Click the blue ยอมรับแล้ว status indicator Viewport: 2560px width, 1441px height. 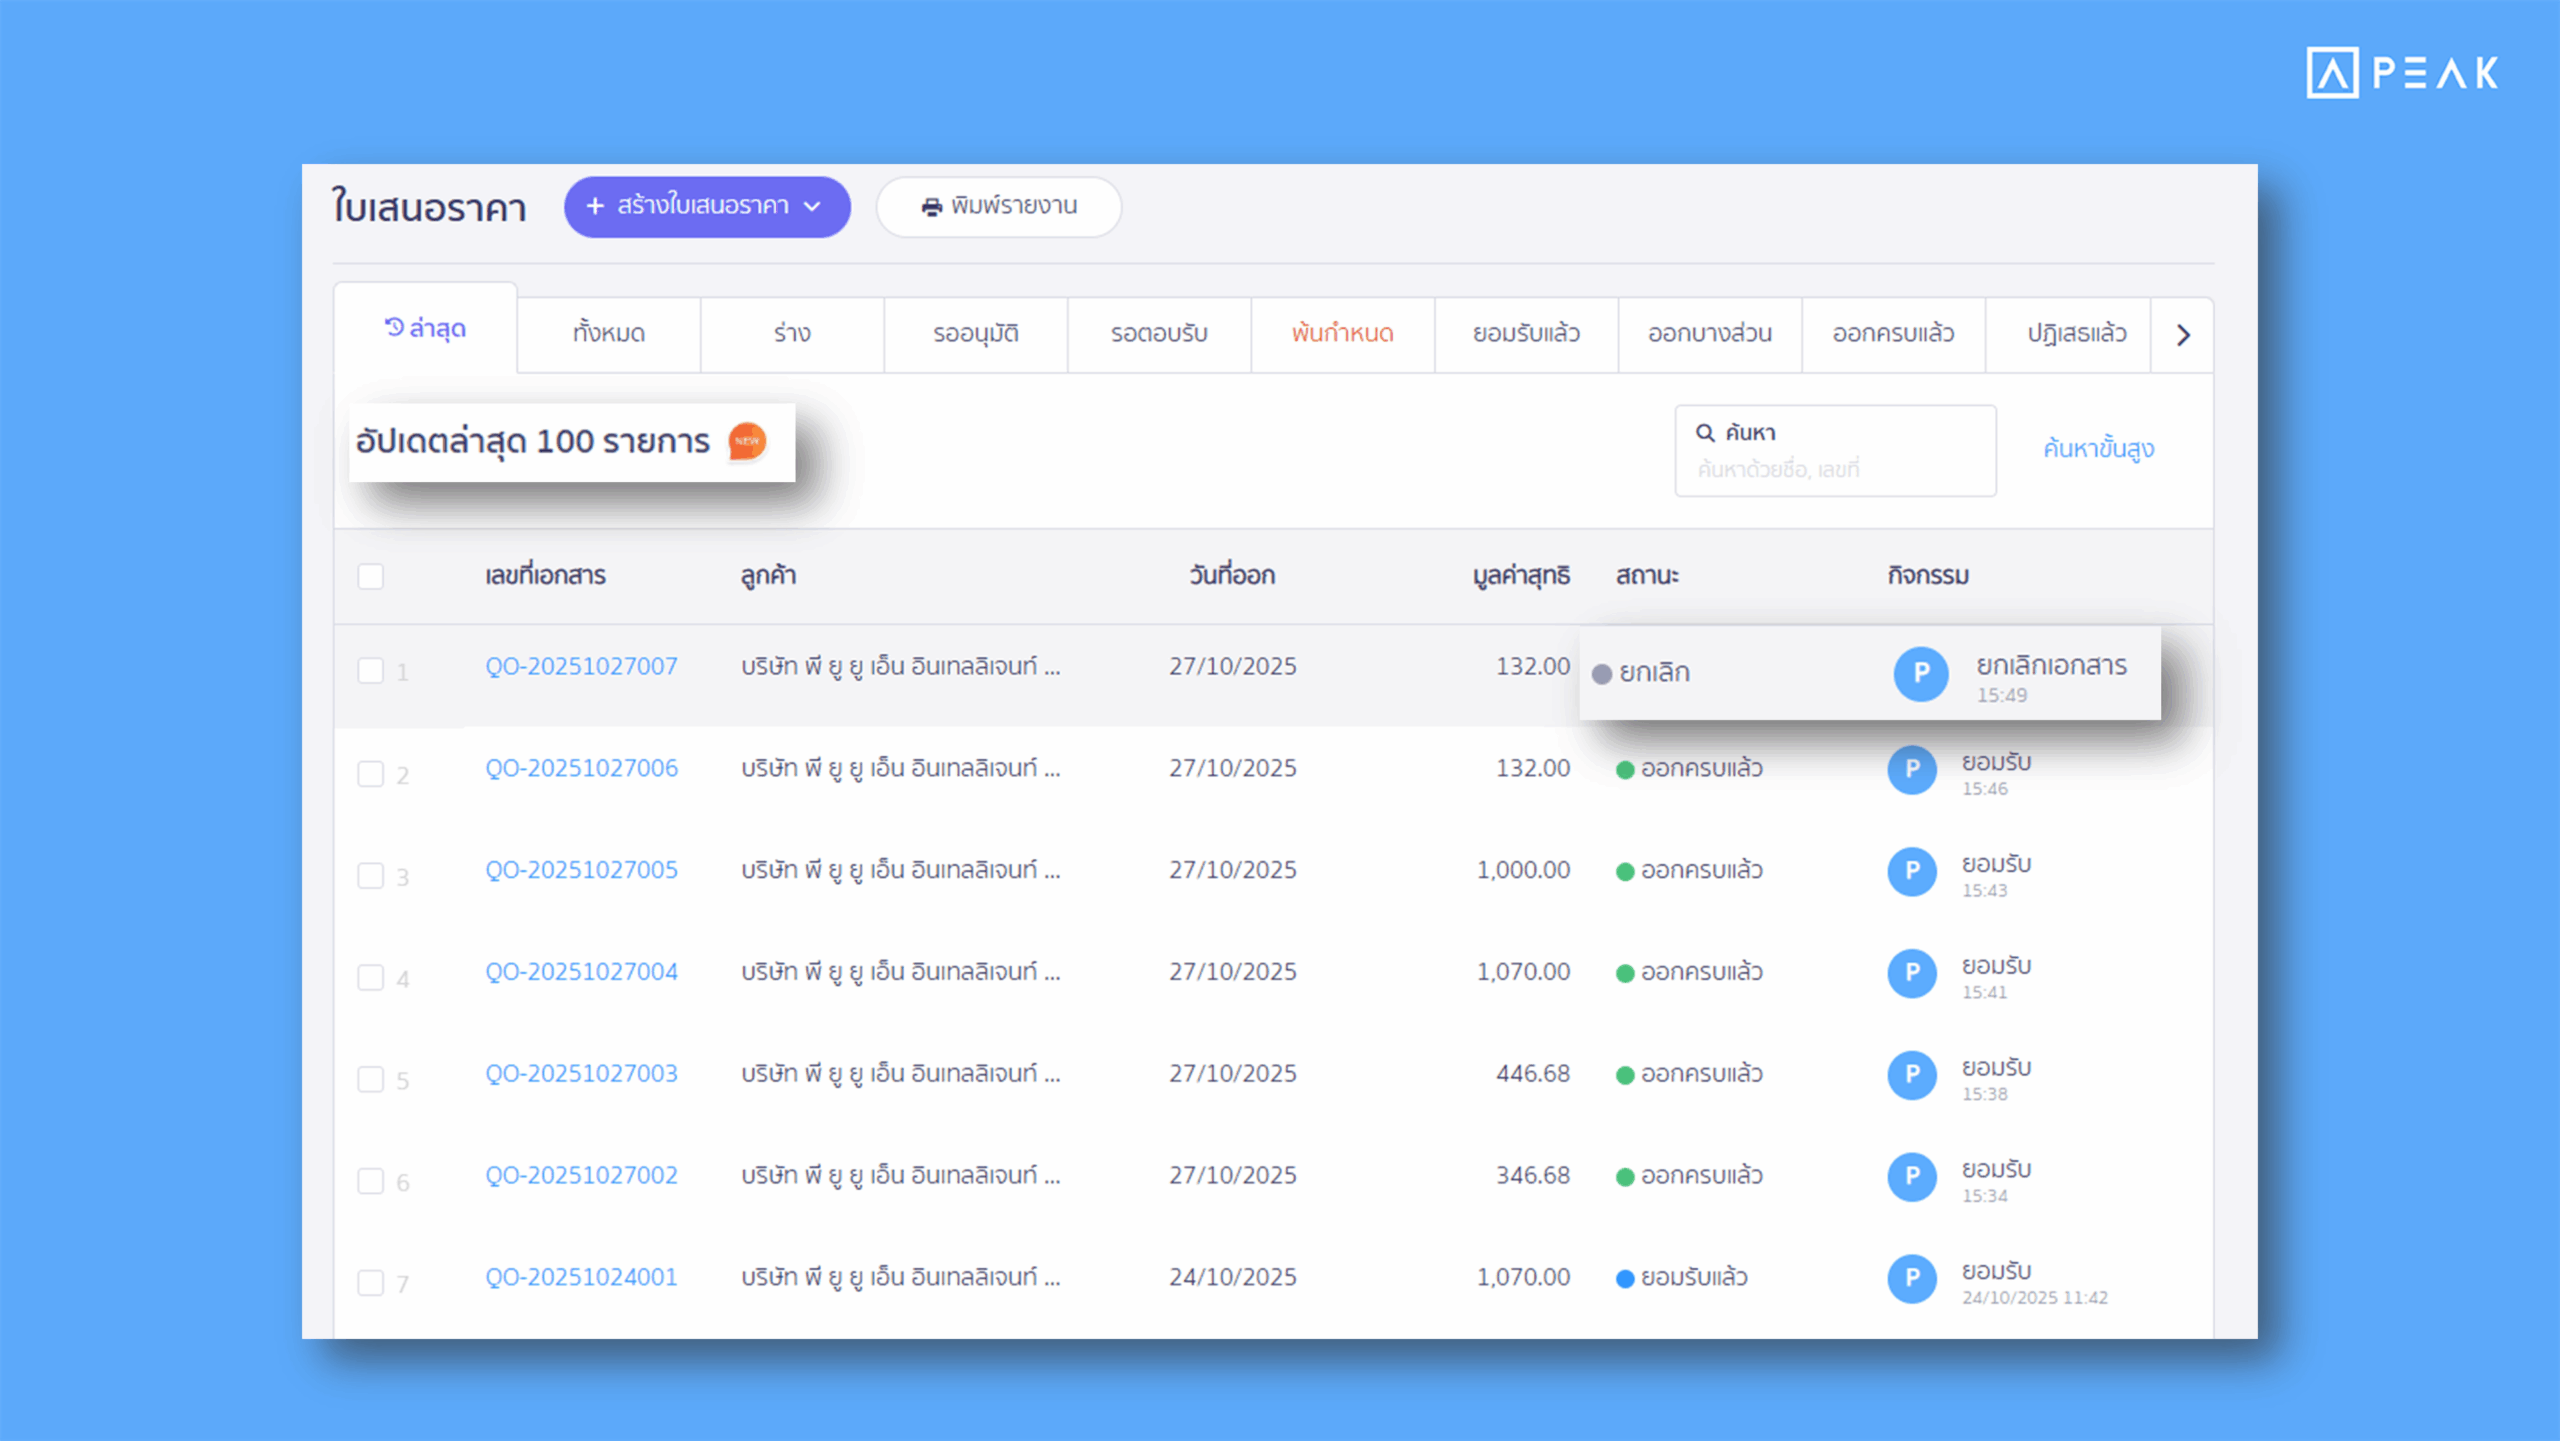pyautogui.click(x=1625, y=1279)
